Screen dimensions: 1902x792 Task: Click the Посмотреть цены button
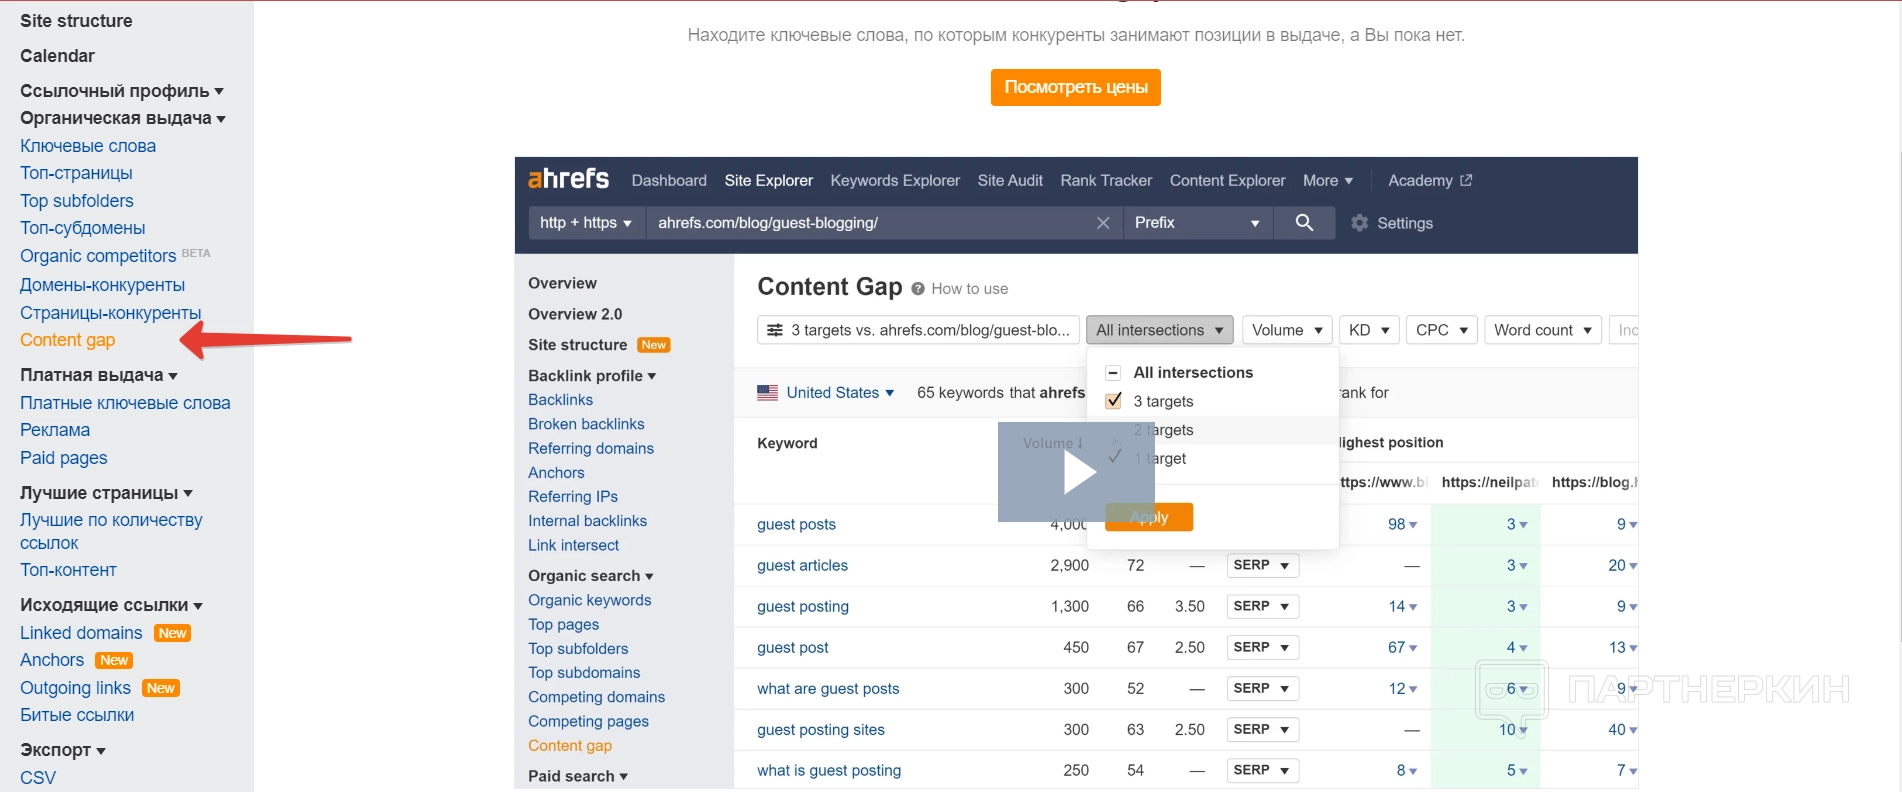(1076, 87)
